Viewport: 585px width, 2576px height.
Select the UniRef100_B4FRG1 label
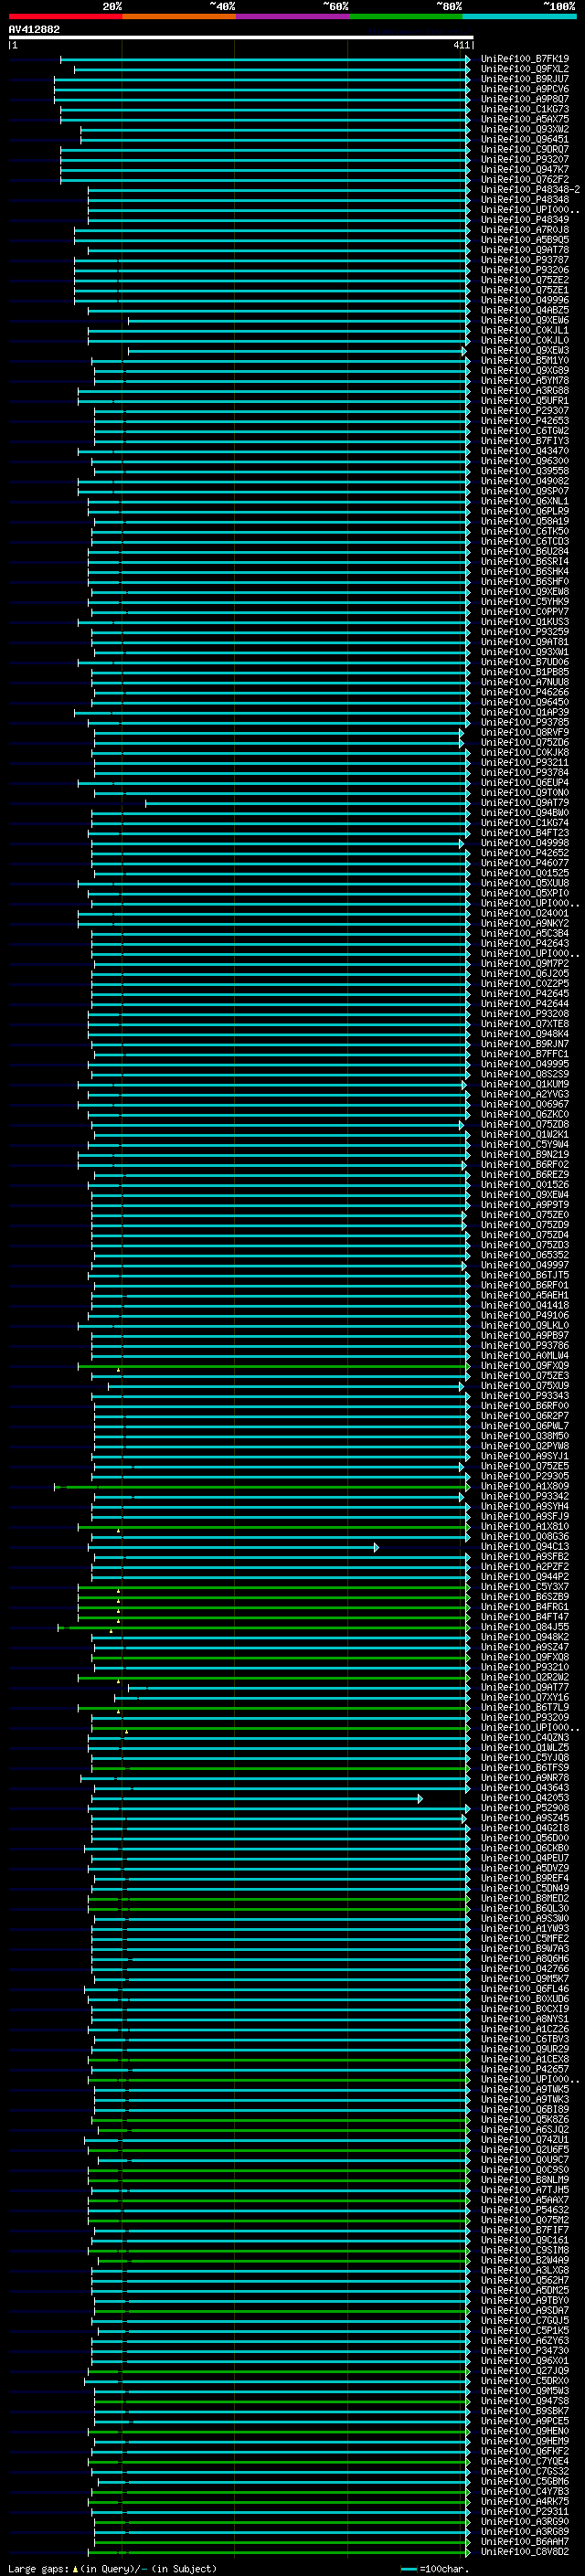pyautogui.click(x=524, y=1607)
